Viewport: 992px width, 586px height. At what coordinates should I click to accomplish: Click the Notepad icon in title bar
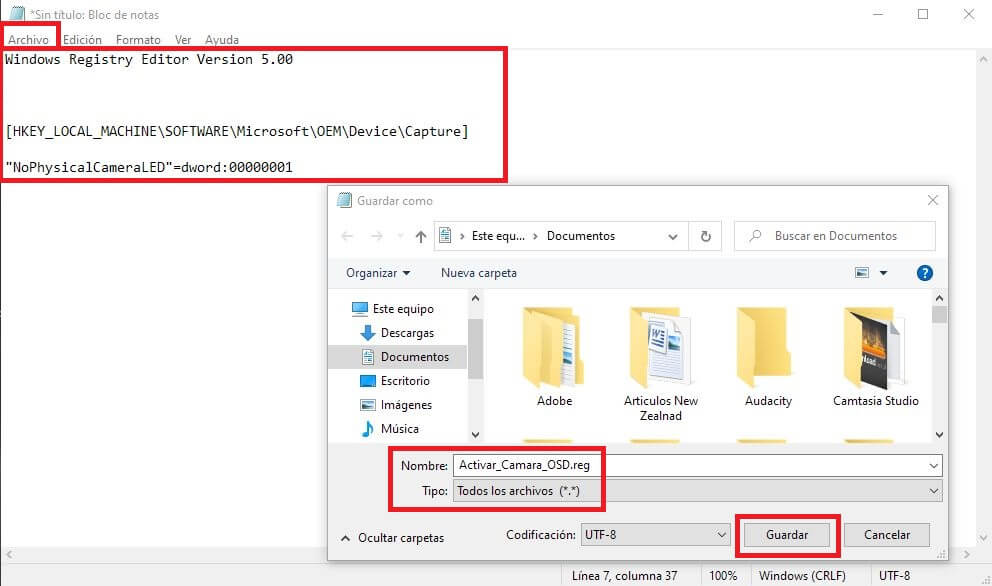(17, 13)
